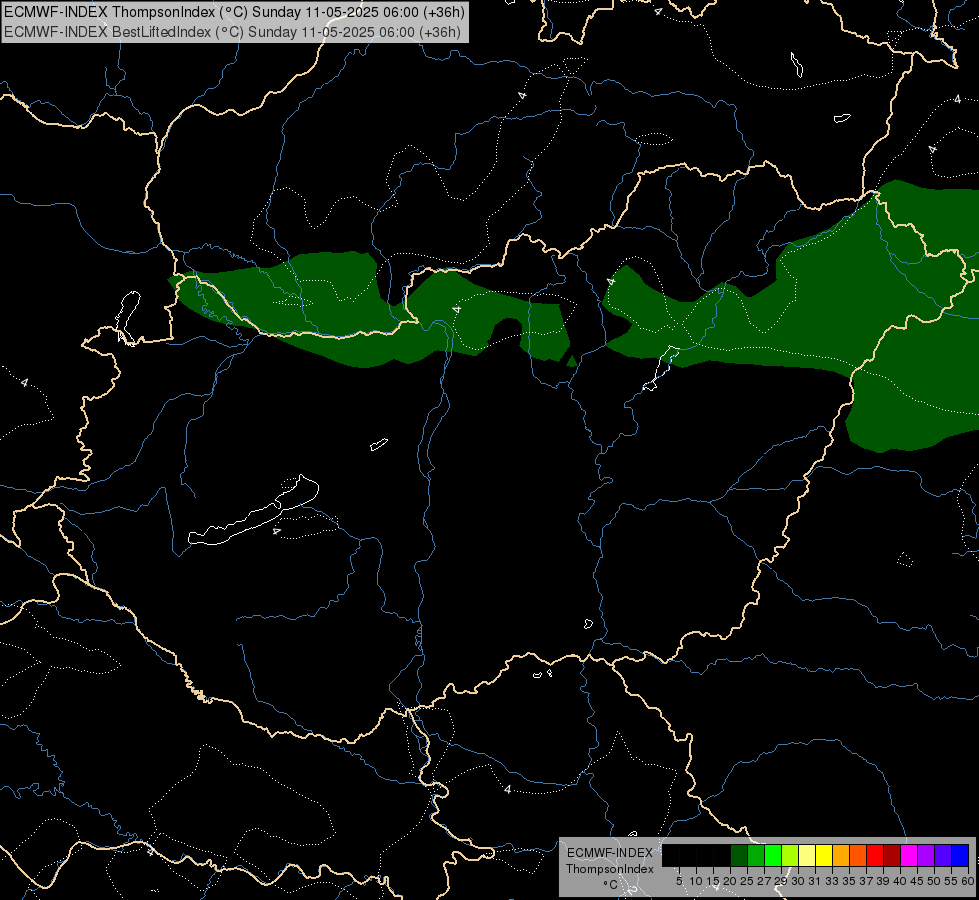Click the '°C' unit label in legend
The width and height of the screenshot is (979, 900).
611,884
